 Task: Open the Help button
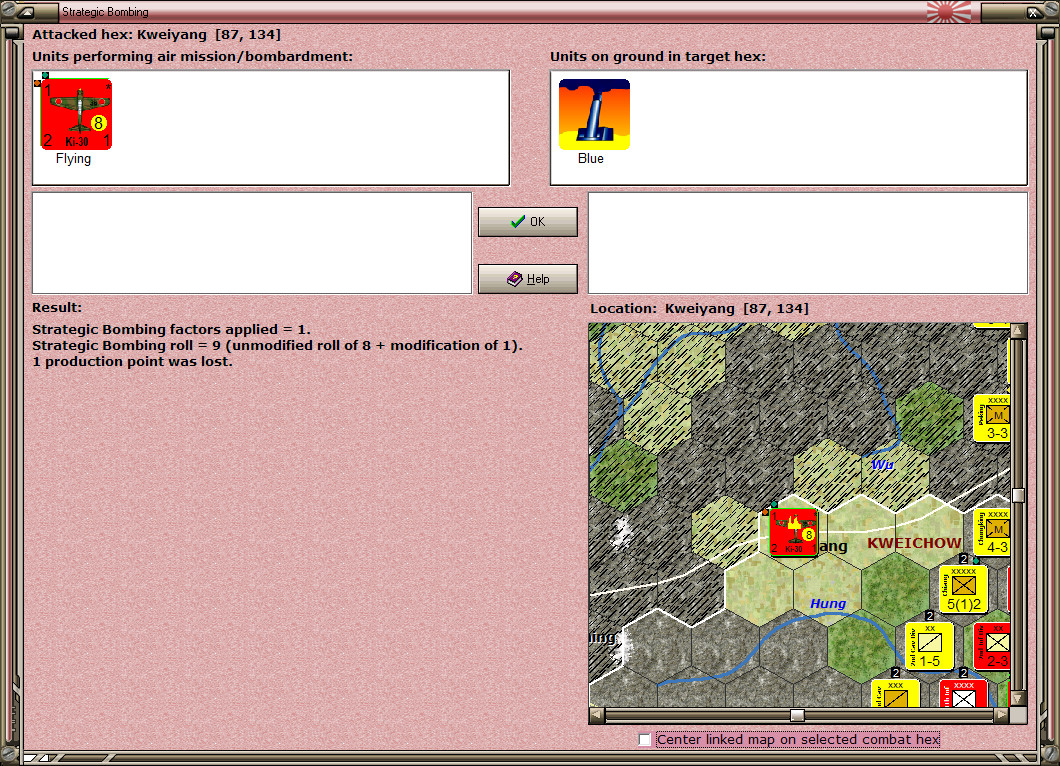pyautogui.click(x=527, y=279)
